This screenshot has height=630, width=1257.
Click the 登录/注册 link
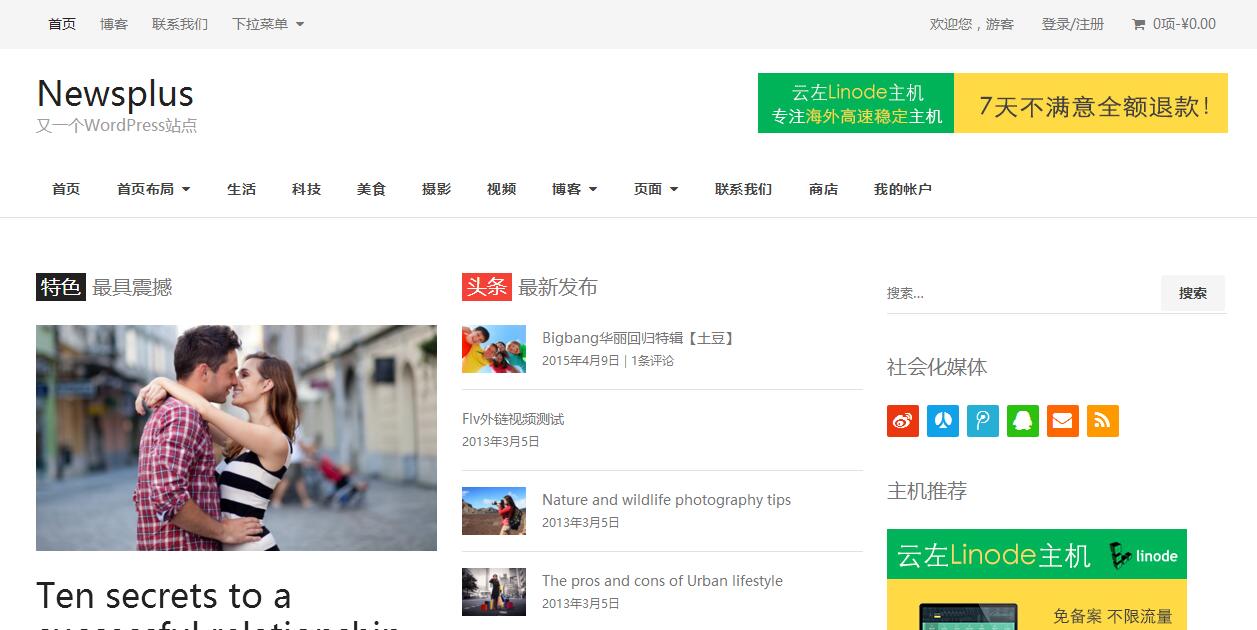click(1073, 24)
